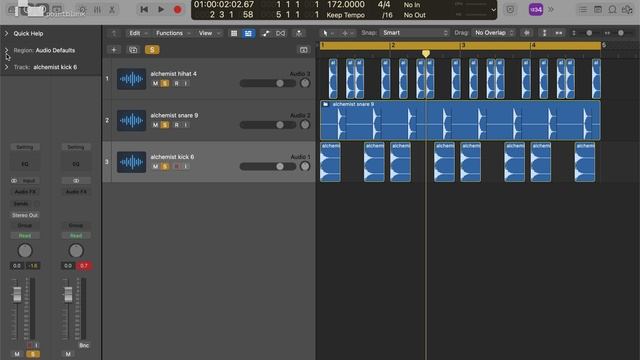Image resolution: width=640 pixels, height=360 pixels.
Task: Open the Browsers icon at far right
Action: 627,9
